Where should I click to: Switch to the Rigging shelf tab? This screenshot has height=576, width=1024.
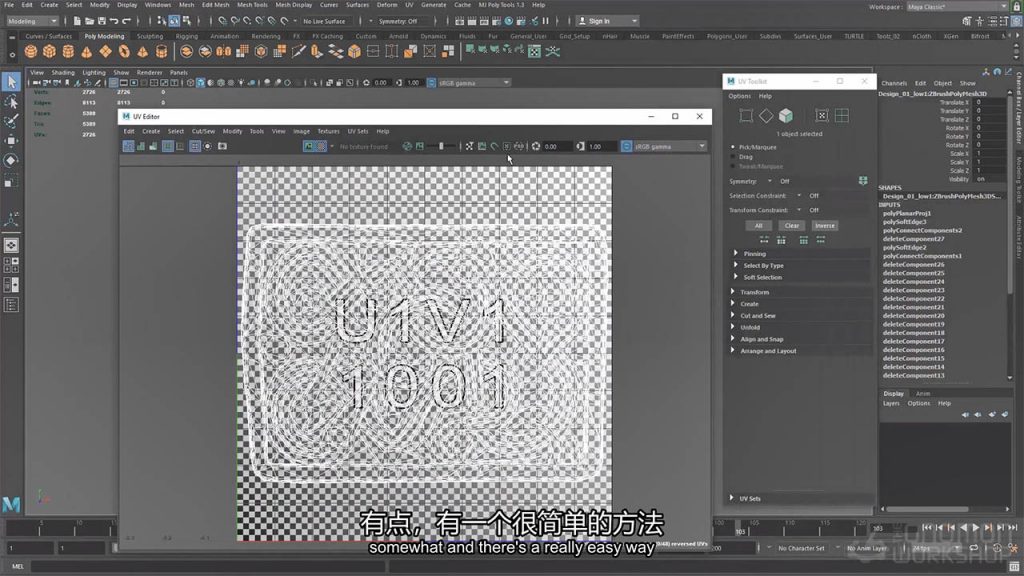click(x=186, y=37)
